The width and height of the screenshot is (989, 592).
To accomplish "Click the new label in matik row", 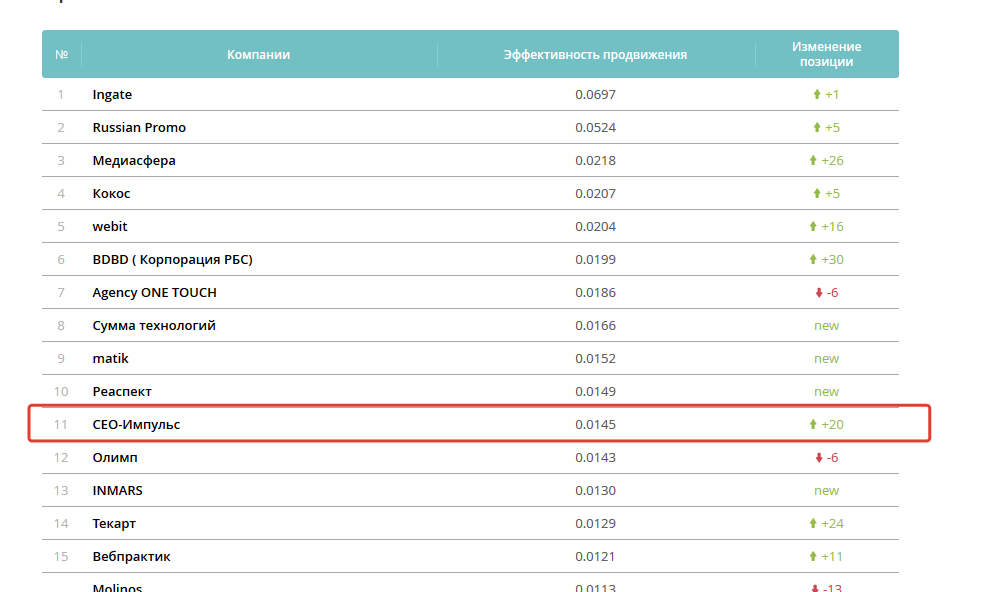I will (x=826, y=359).
